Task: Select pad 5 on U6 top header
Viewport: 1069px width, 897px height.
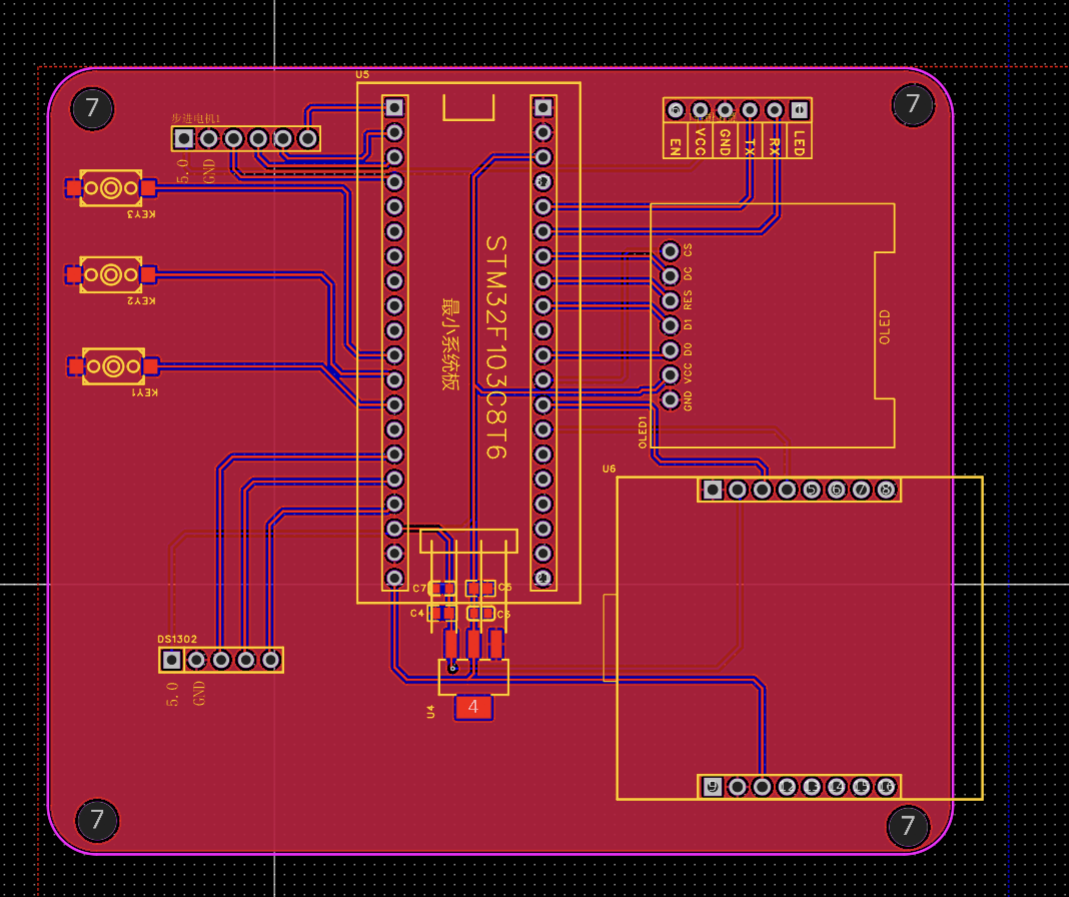Action: point(811,489)
